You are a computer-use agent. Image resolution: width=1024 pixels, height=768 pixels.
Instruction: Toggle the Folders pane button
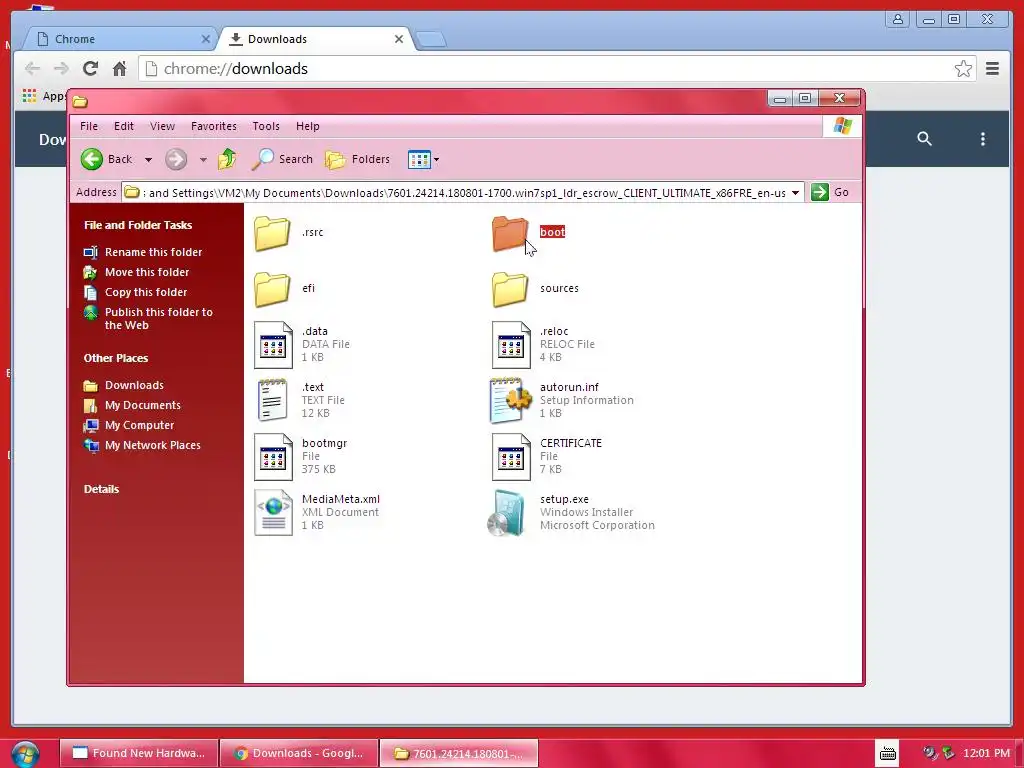click(x=357, y=159)
